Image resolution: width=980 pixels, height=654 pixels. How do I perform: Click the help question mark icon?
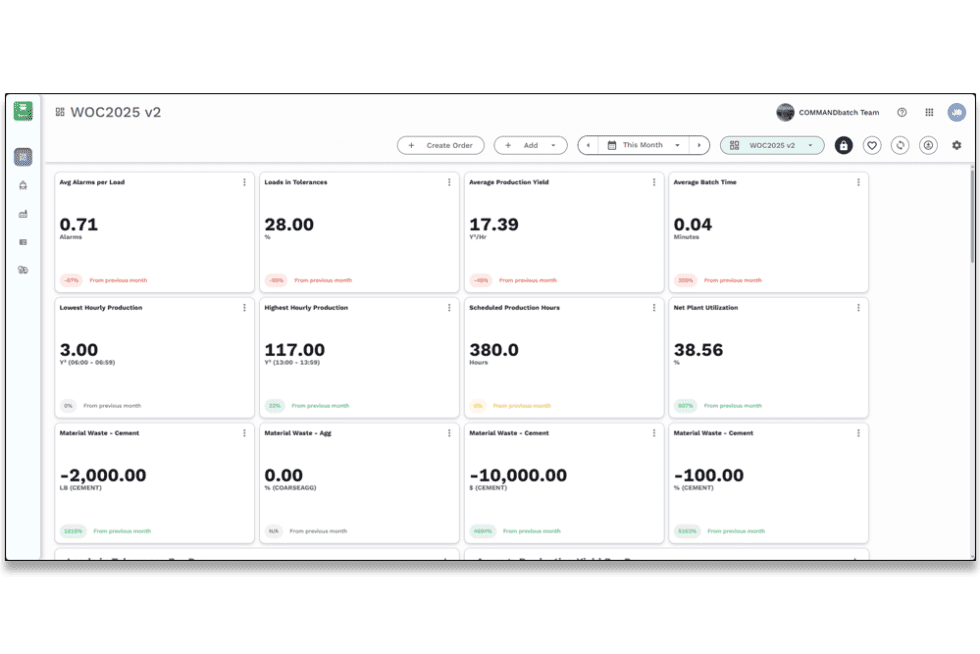(x=901, y=113)
